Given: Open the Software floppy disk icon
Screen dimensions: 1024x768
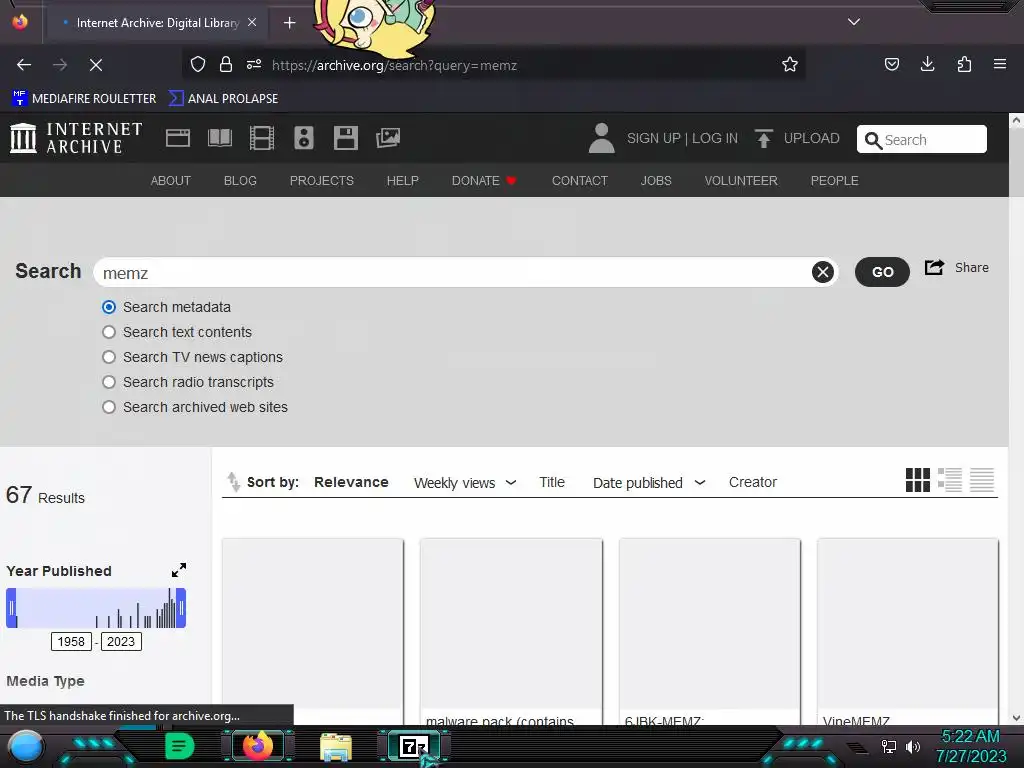Looking at the screenshot, I should tap(345, 138).
